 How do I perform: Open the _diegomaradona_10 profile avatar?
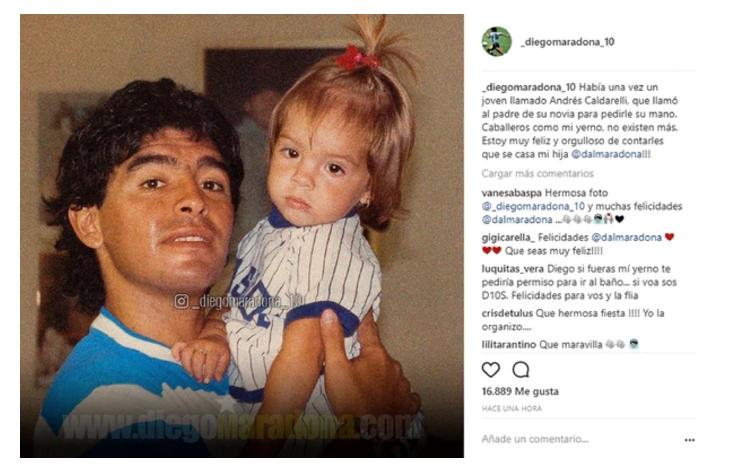[496, 41]
